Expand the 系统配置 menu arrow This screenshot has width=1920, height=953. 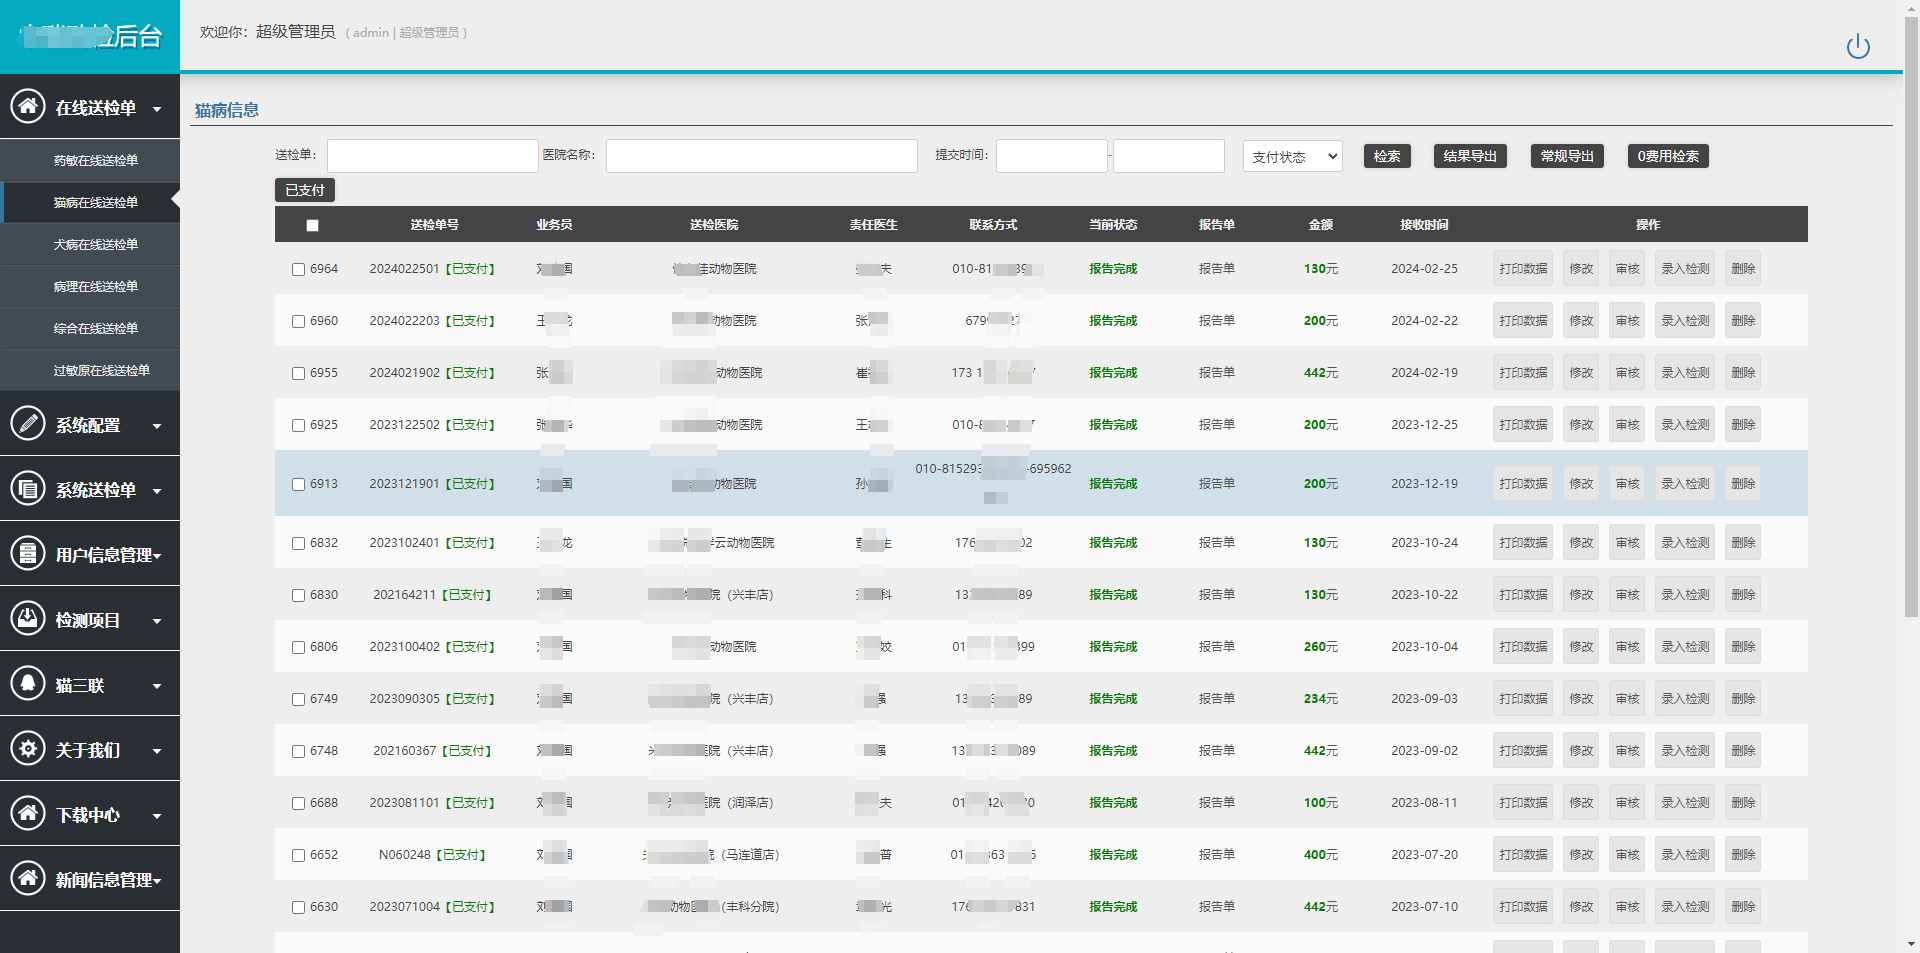point(157,426)
